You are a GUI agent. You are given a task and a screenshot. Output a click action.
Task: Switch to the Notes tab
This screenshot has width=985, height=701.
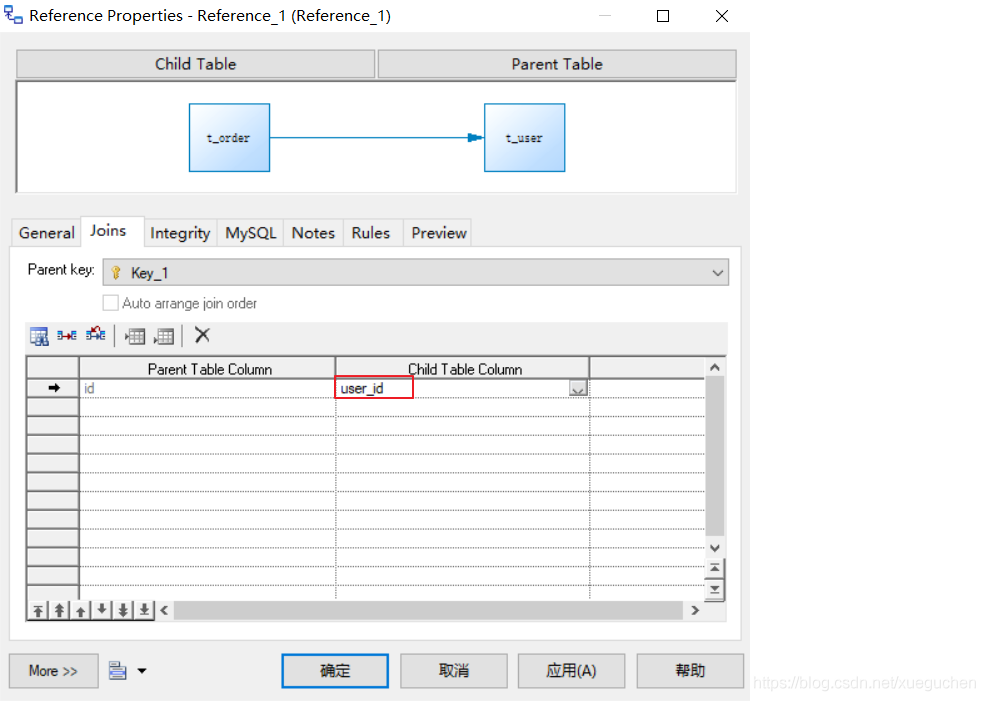(x=313, y=233)
